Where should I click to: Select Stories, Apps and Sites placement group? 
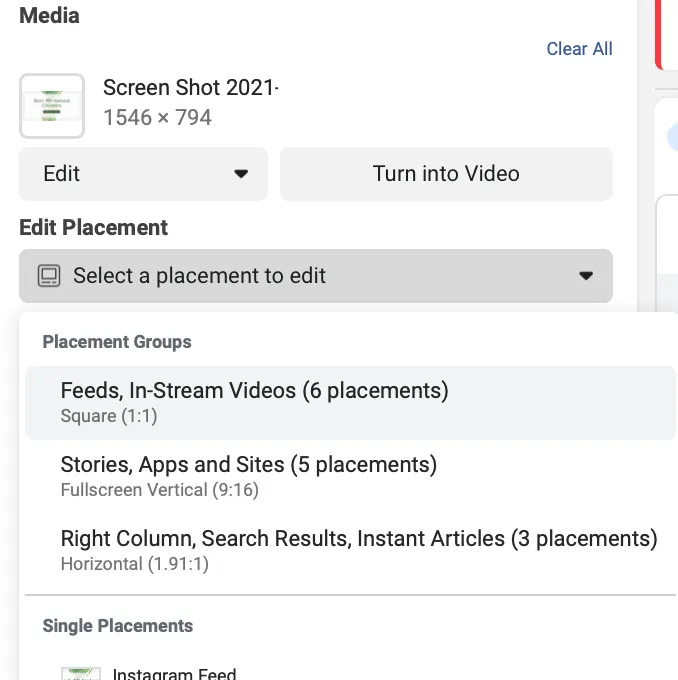(x=350, y=477)
